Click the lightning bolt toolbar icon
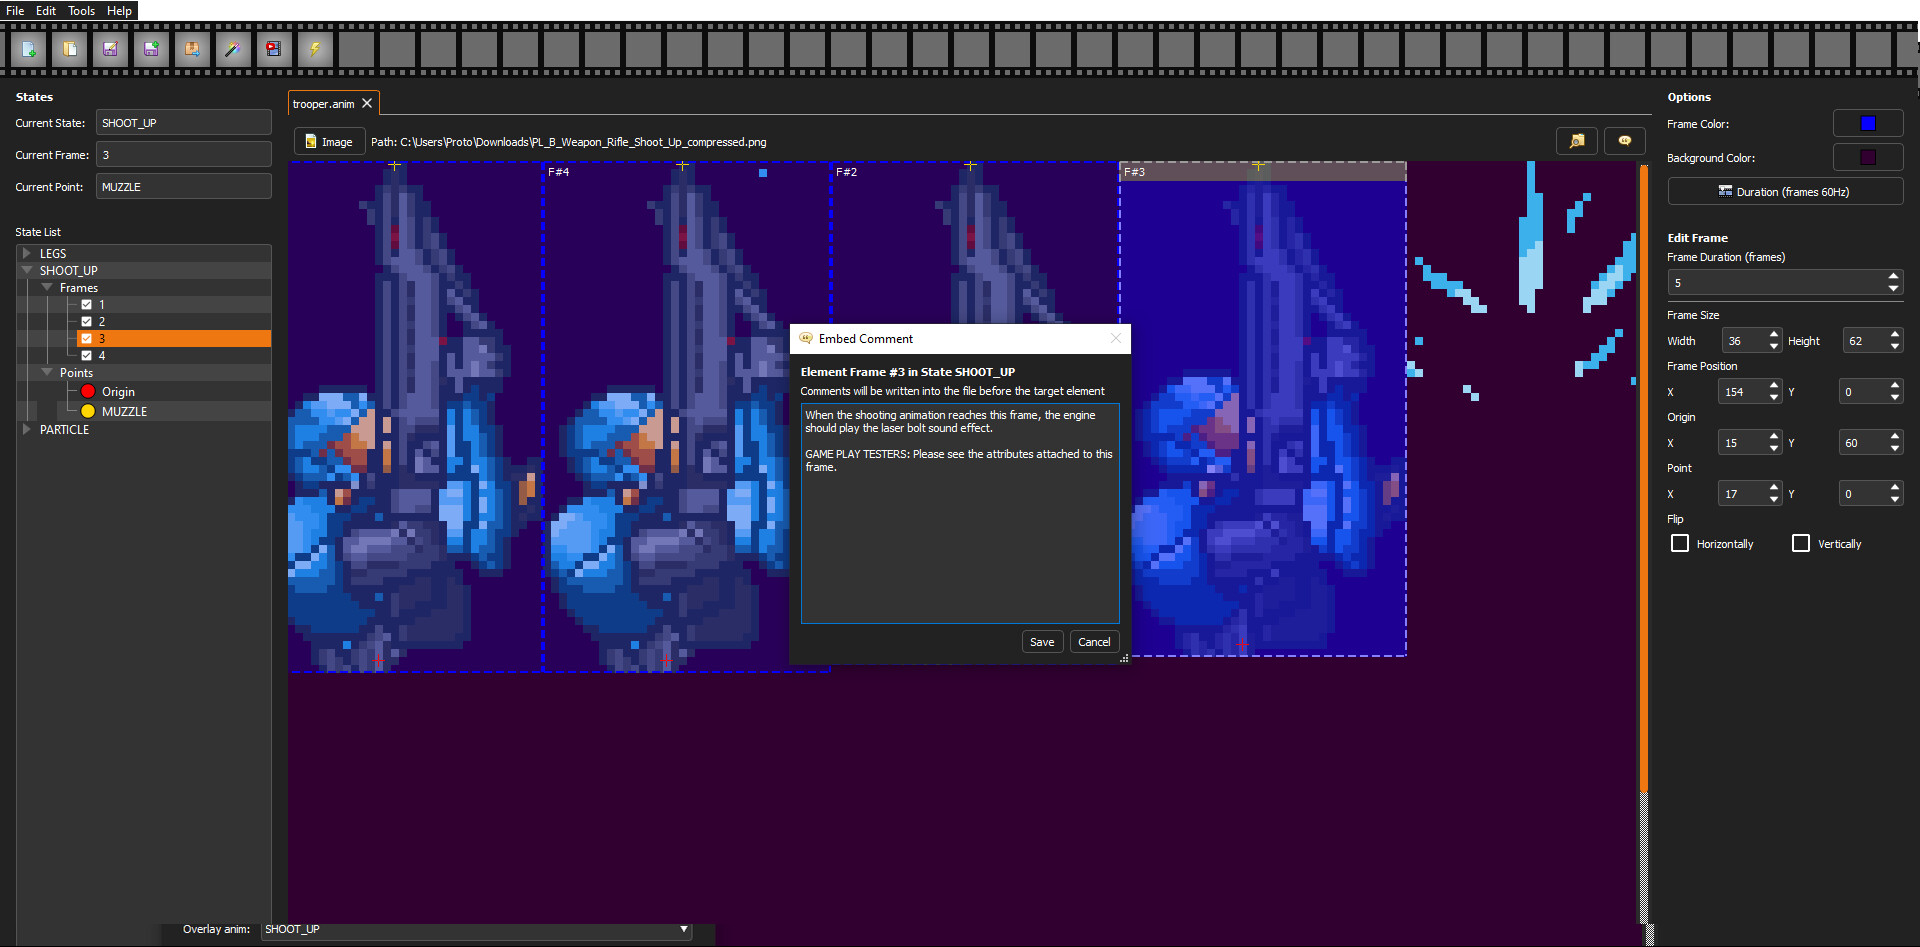The width and height of the screenshot is (1920, 947). [315, 48]
